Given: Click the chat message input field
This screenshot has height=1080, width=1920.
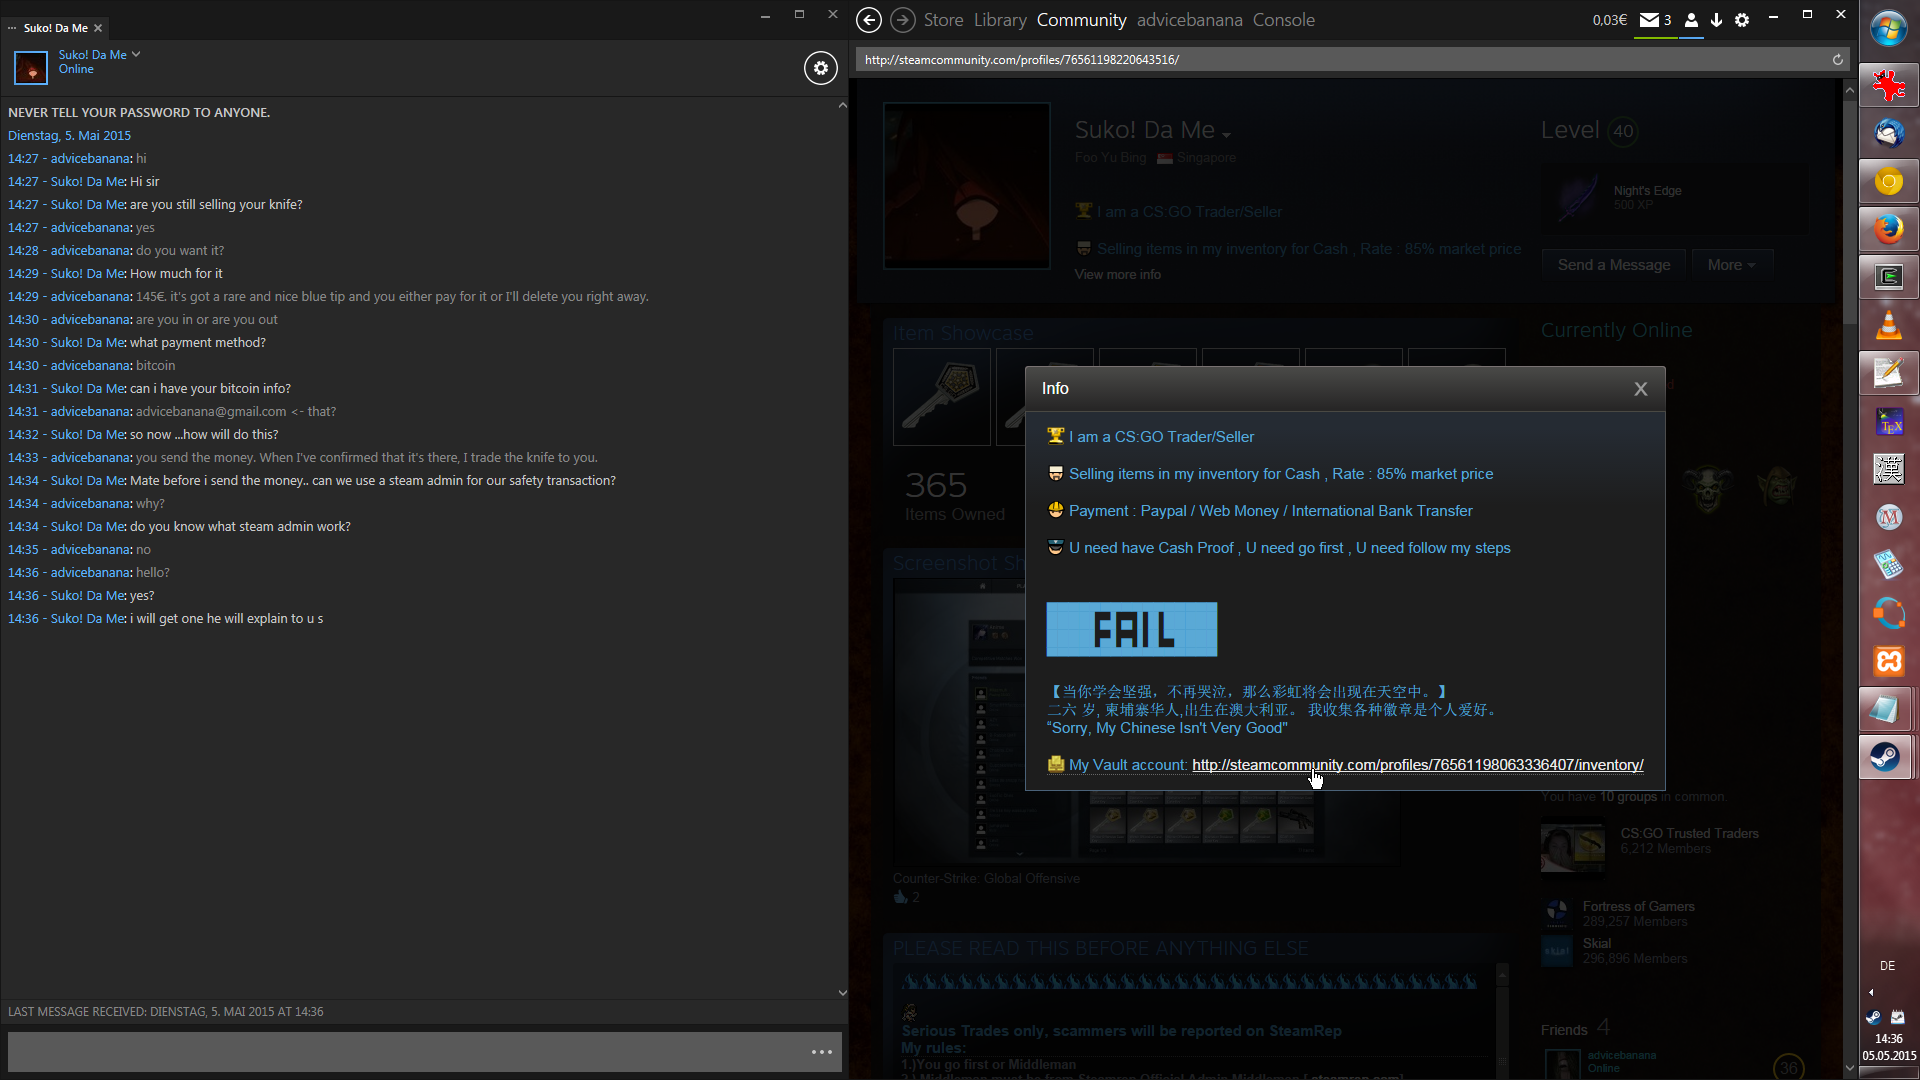Looking at the screenshot, I should click(x=400, y=1052).
